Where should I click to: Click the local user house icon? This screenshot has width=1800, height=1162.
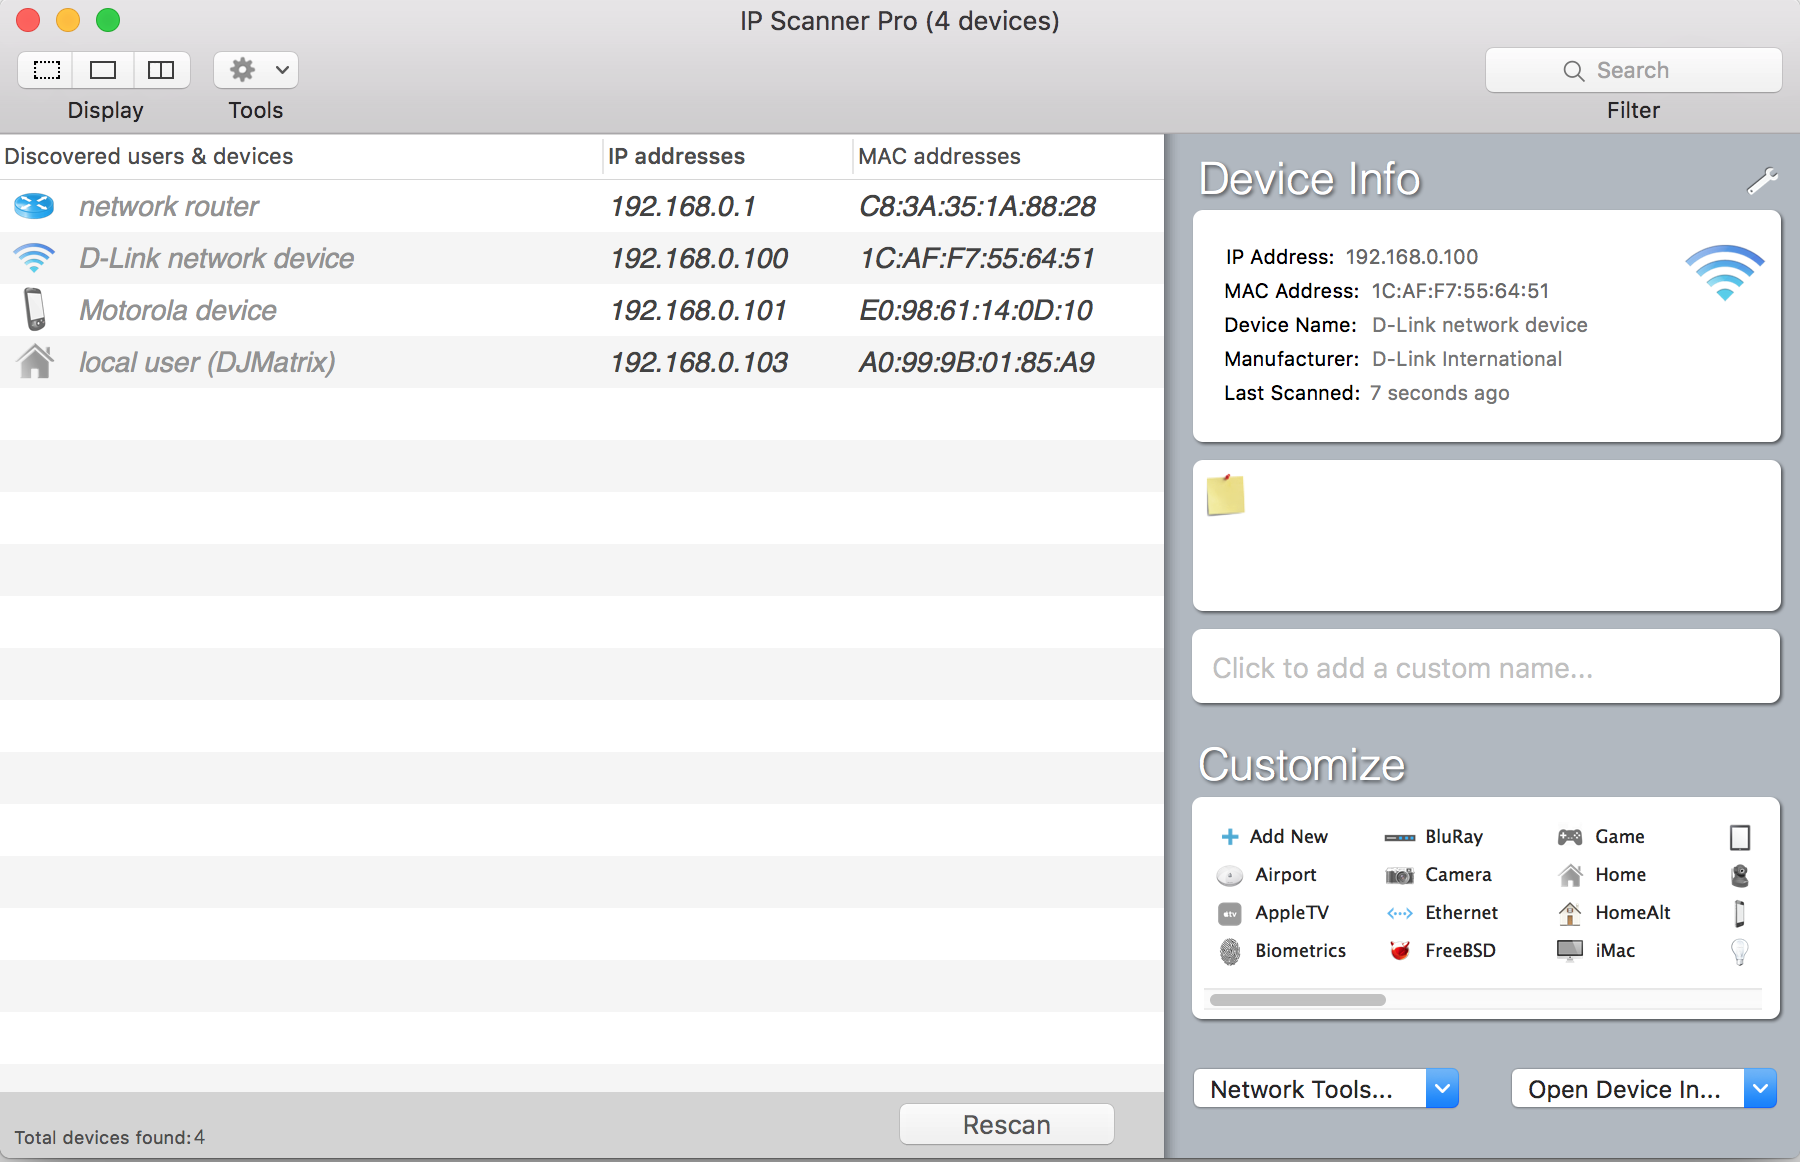35,361
